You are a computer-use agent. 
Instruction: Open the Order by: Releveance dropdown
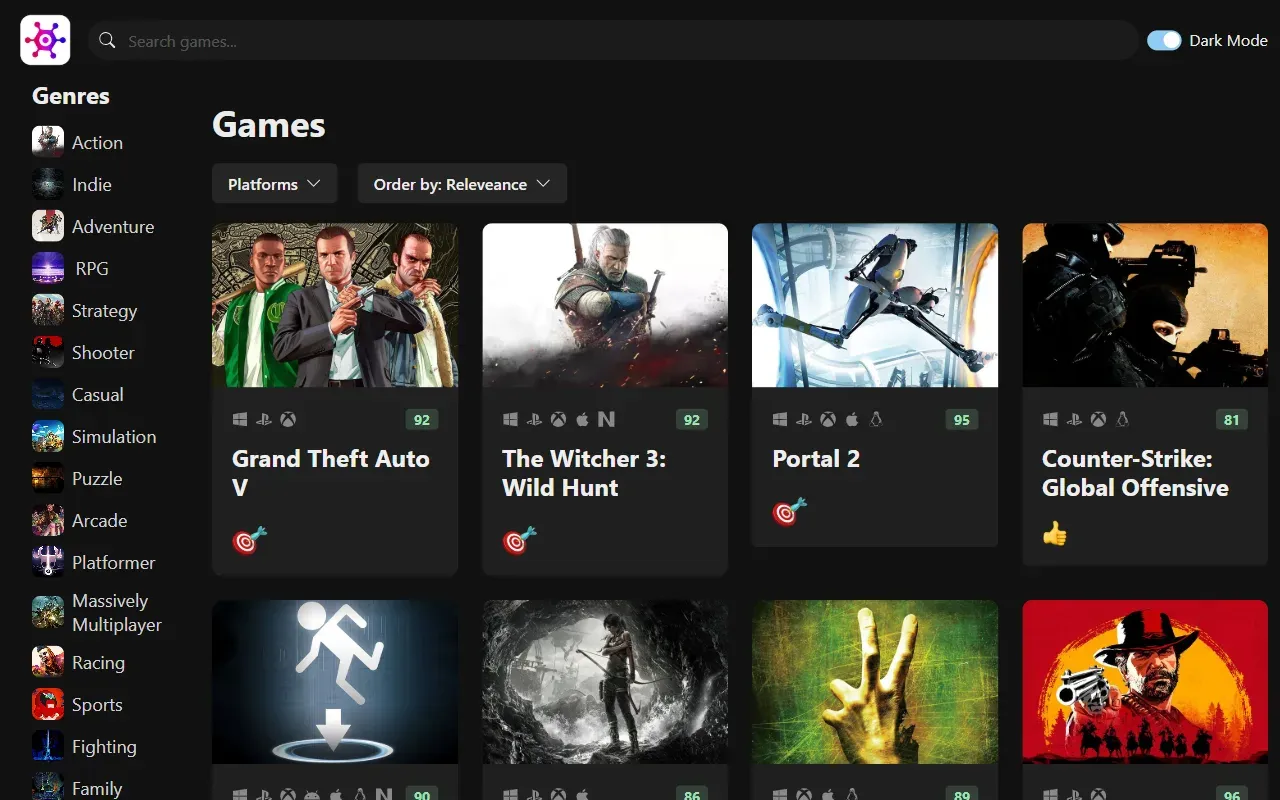462,184
